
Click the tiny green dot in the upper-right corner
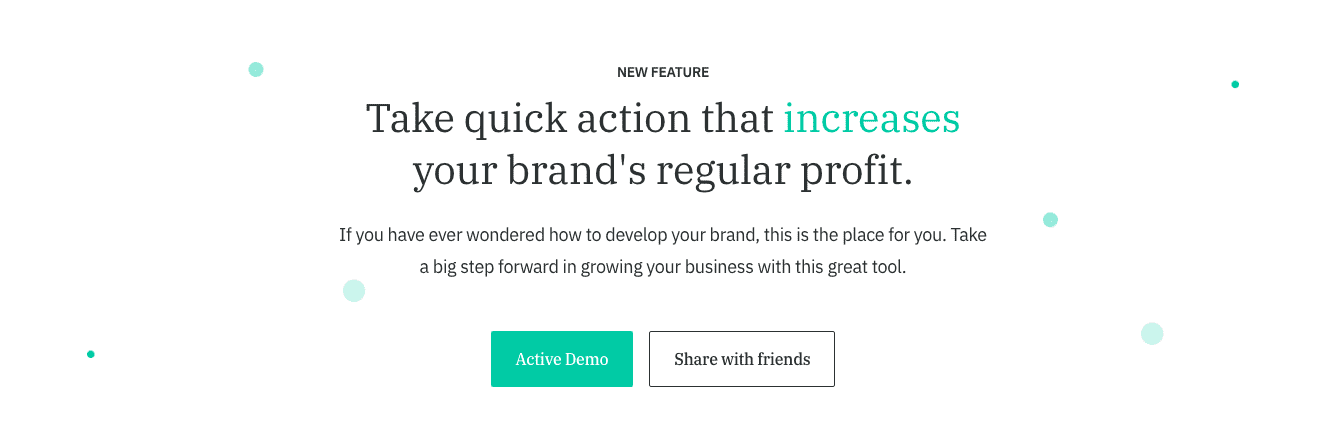pyautogui.click(x=1235, y=84)
